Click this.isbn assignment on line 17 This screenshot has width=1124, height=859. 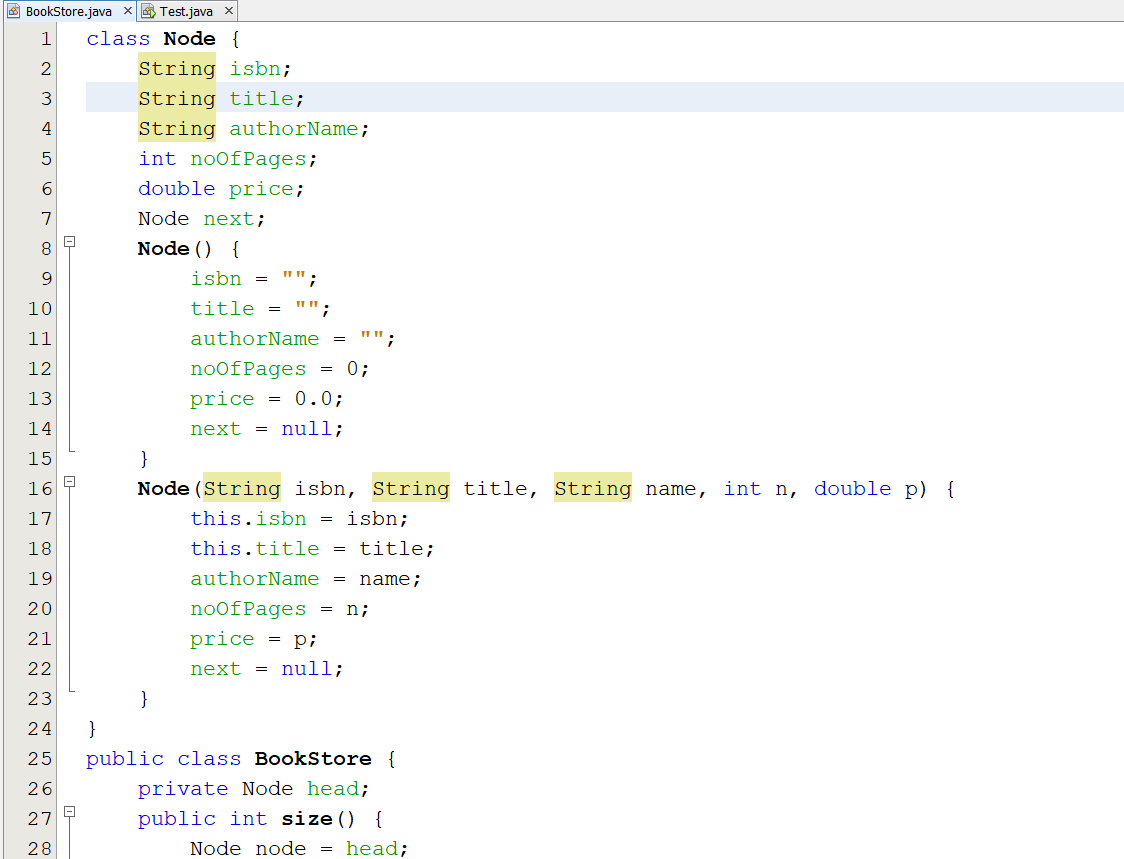coord(248,518)
